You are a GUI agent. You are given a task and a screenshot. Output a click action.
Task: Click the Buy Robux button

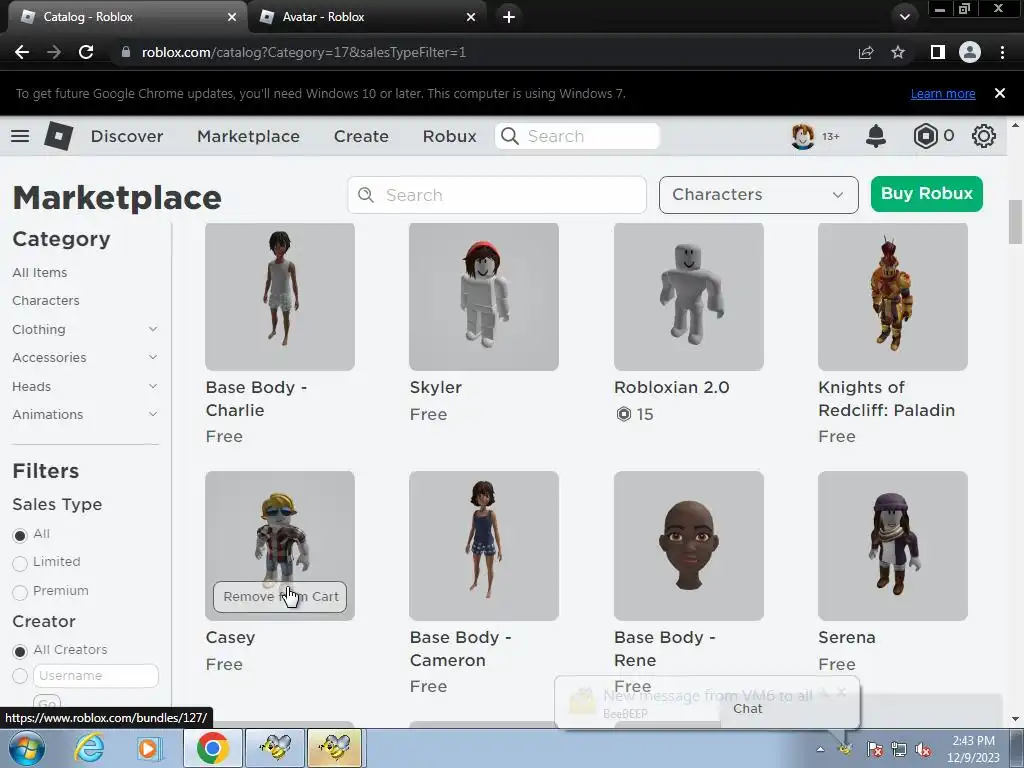tap(926, 194)
